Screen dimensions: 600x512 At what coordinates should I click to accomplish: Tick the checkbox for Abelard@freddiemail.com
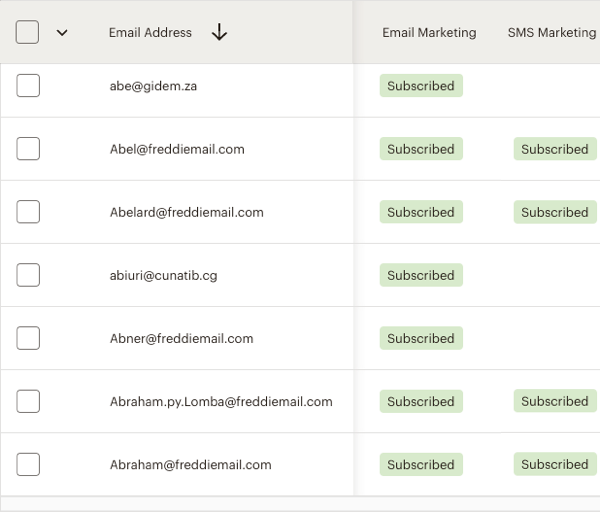(x=28, y=212)
